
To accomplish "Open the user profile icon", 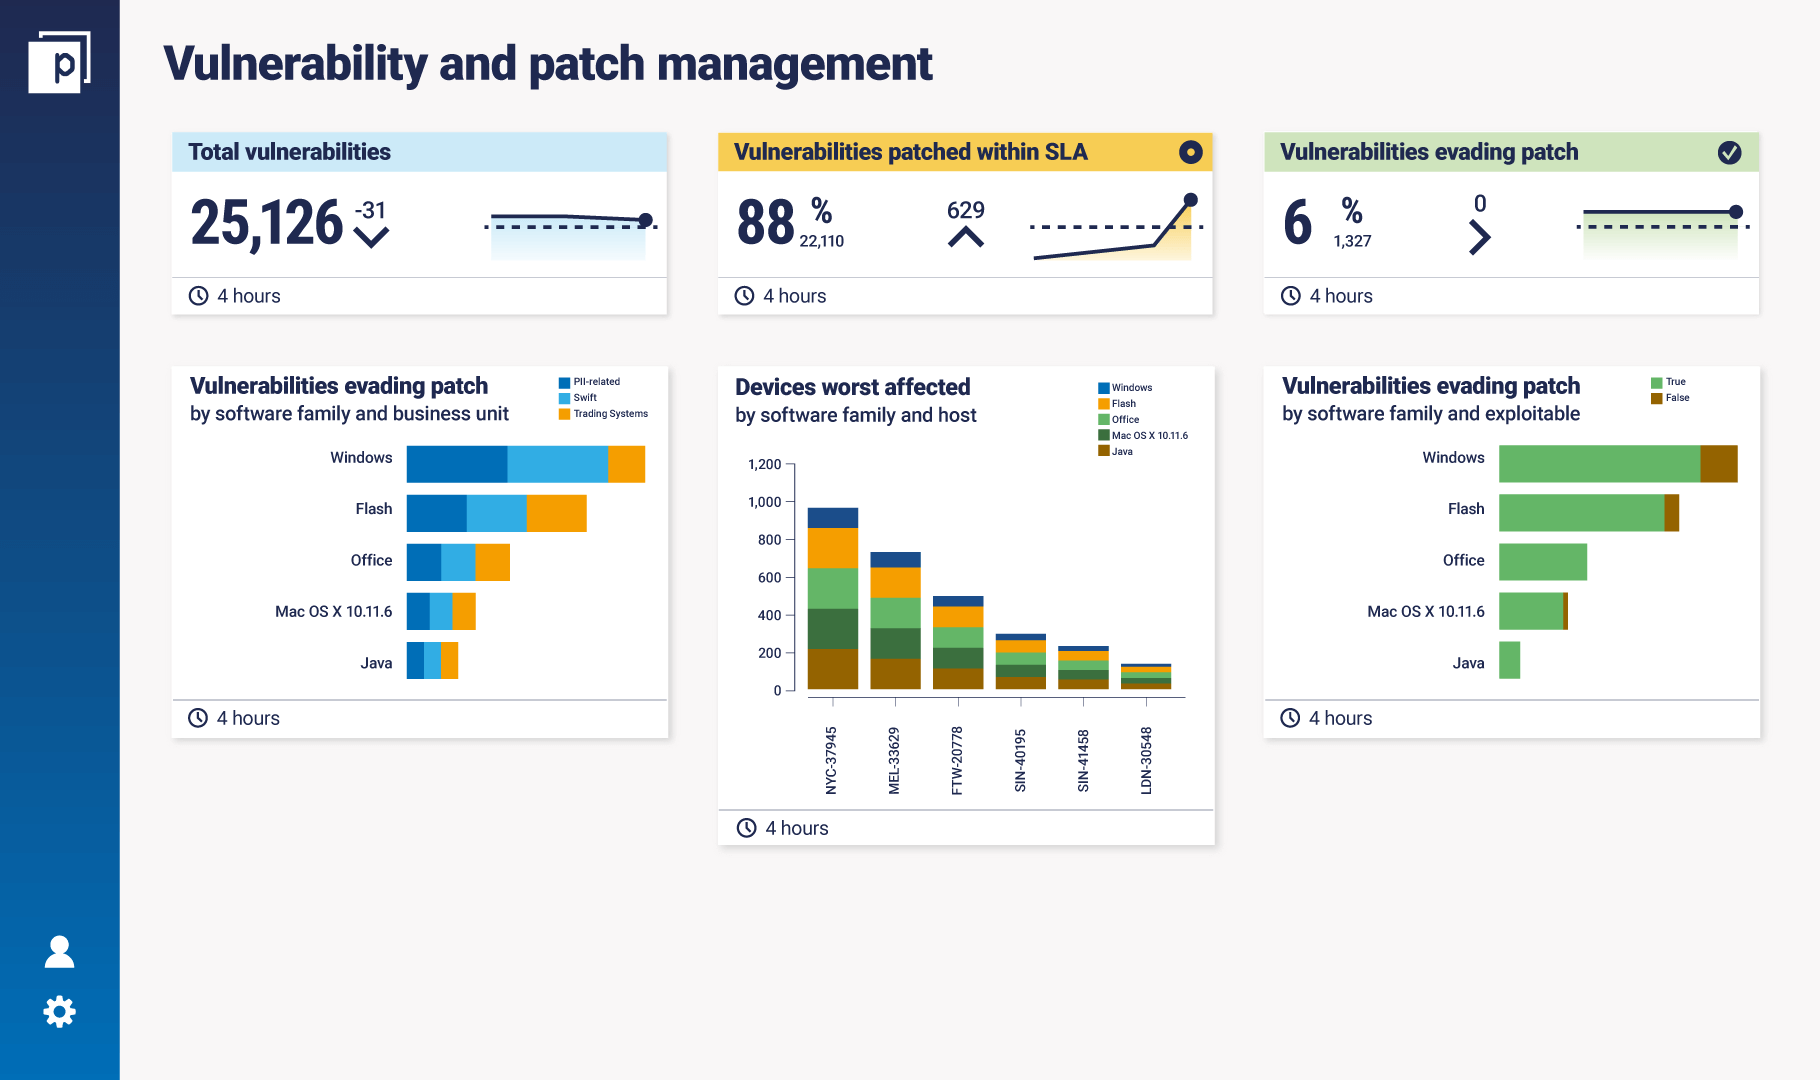I will tap(59, 952).
